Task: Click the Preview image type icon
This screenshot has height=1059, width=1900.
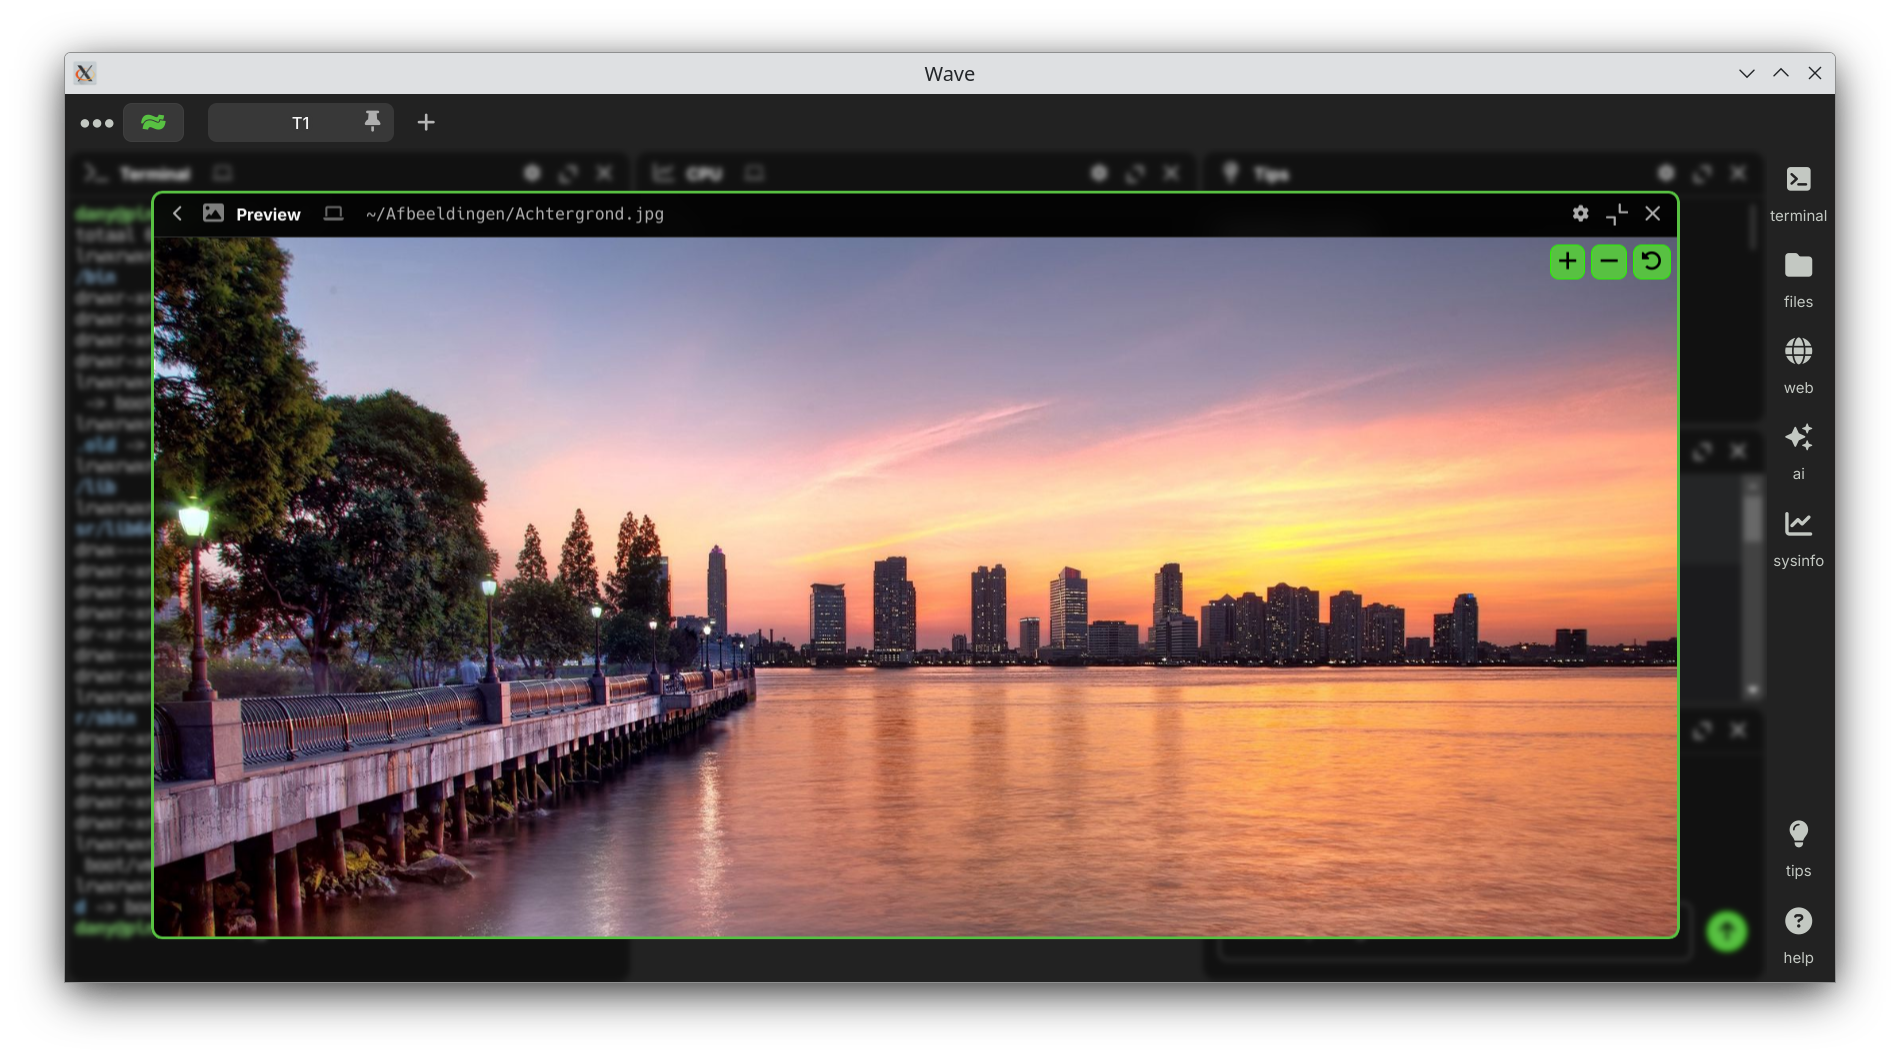Action: [213, 213]
